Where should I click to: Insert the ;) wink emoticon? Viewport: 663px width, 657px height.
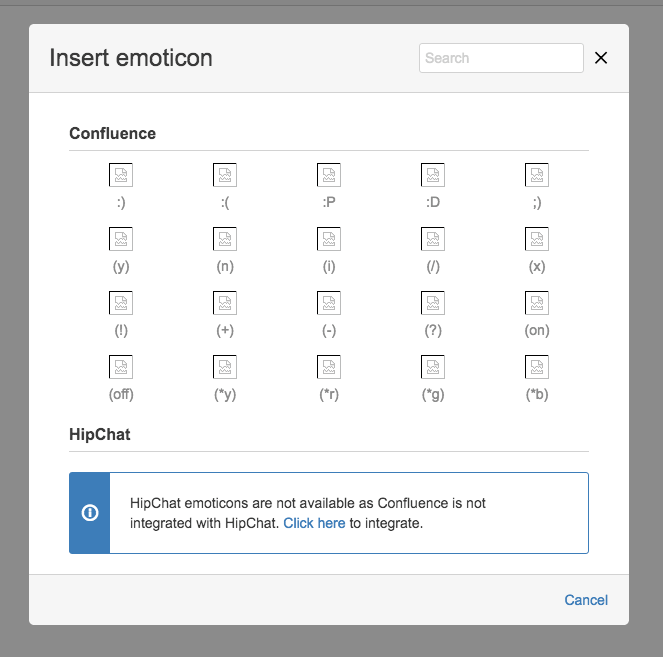coord(537,175)
